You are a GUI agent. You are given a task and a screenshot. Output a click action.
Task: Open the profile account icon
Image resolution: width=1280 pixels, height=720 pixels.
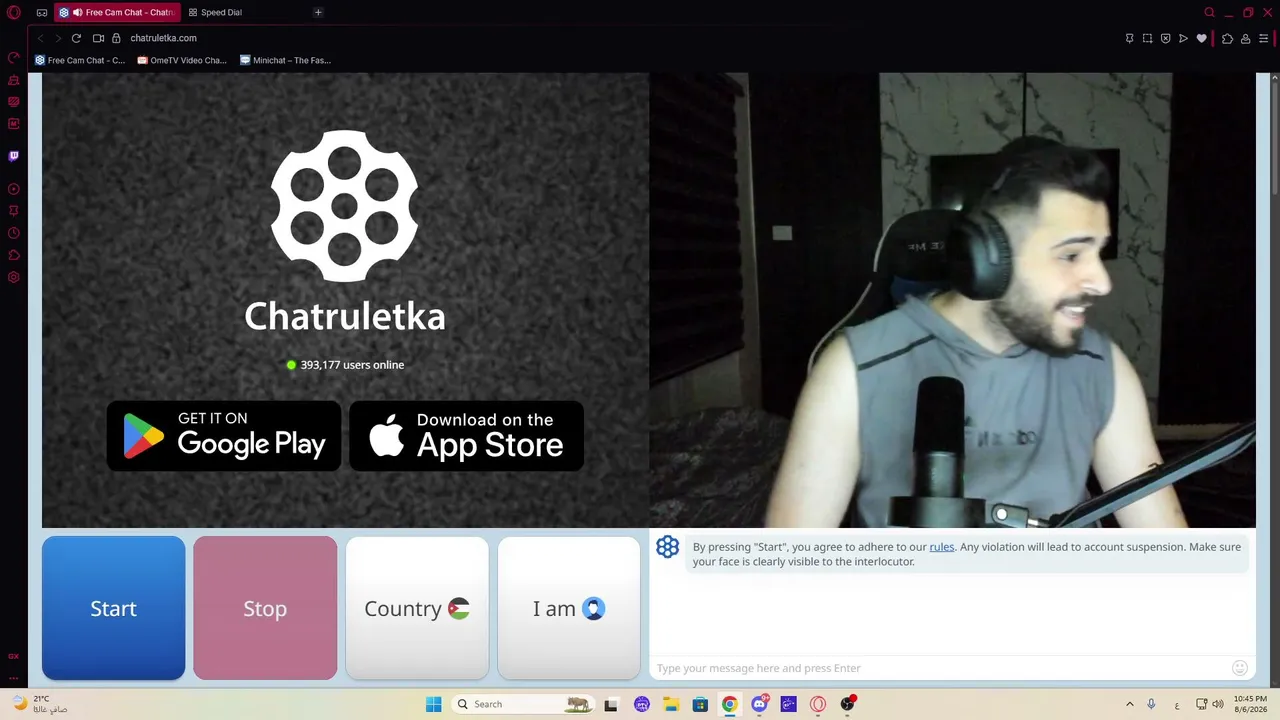(x=1245, y=38)
